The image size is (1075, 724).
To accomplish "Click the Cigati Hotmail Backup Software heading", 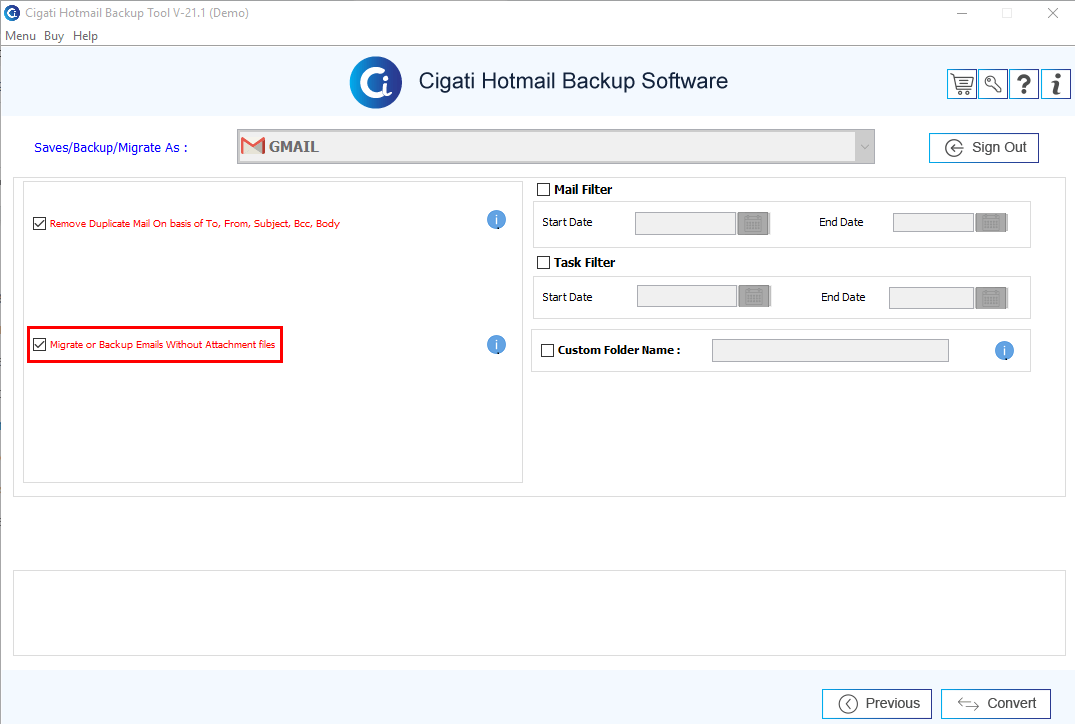I will click(x=573, y=81).
